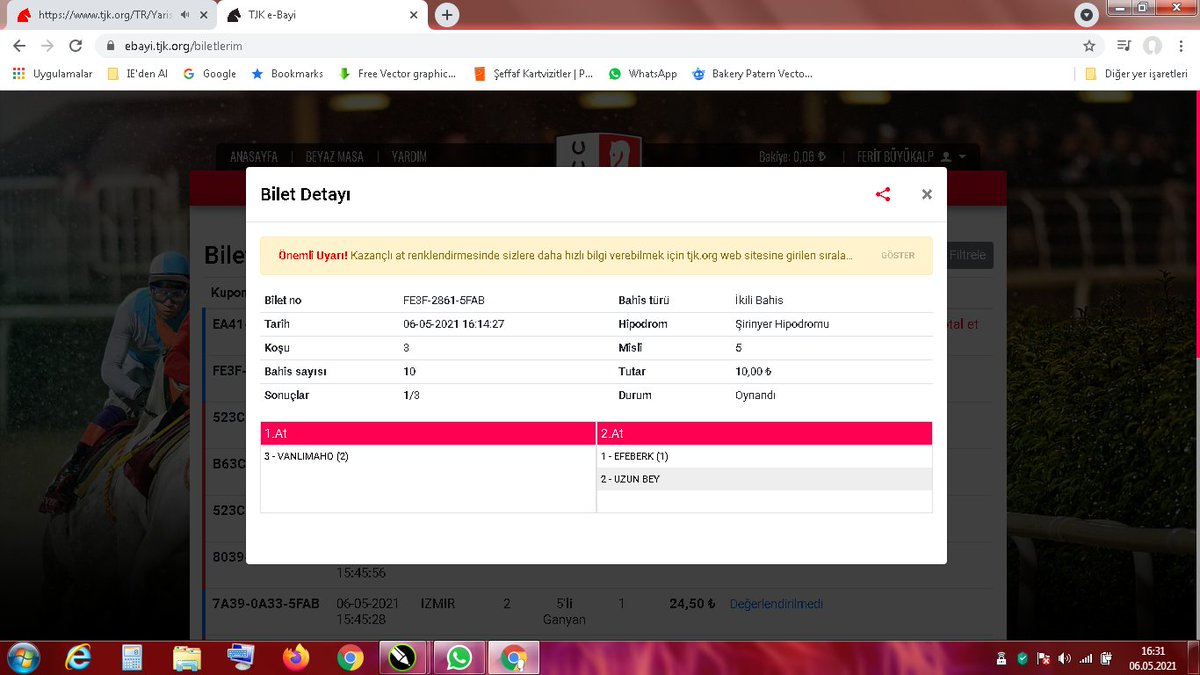Open the Windows Start button
Viewport: 1200px width, 675px height.
pos(23,658)
